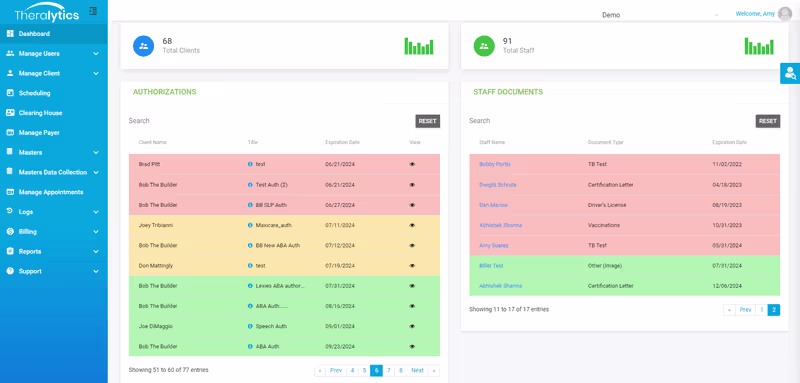The image size is (800, 383).
Task: Click the Total Staff green icon
Action: pos(484,46)
